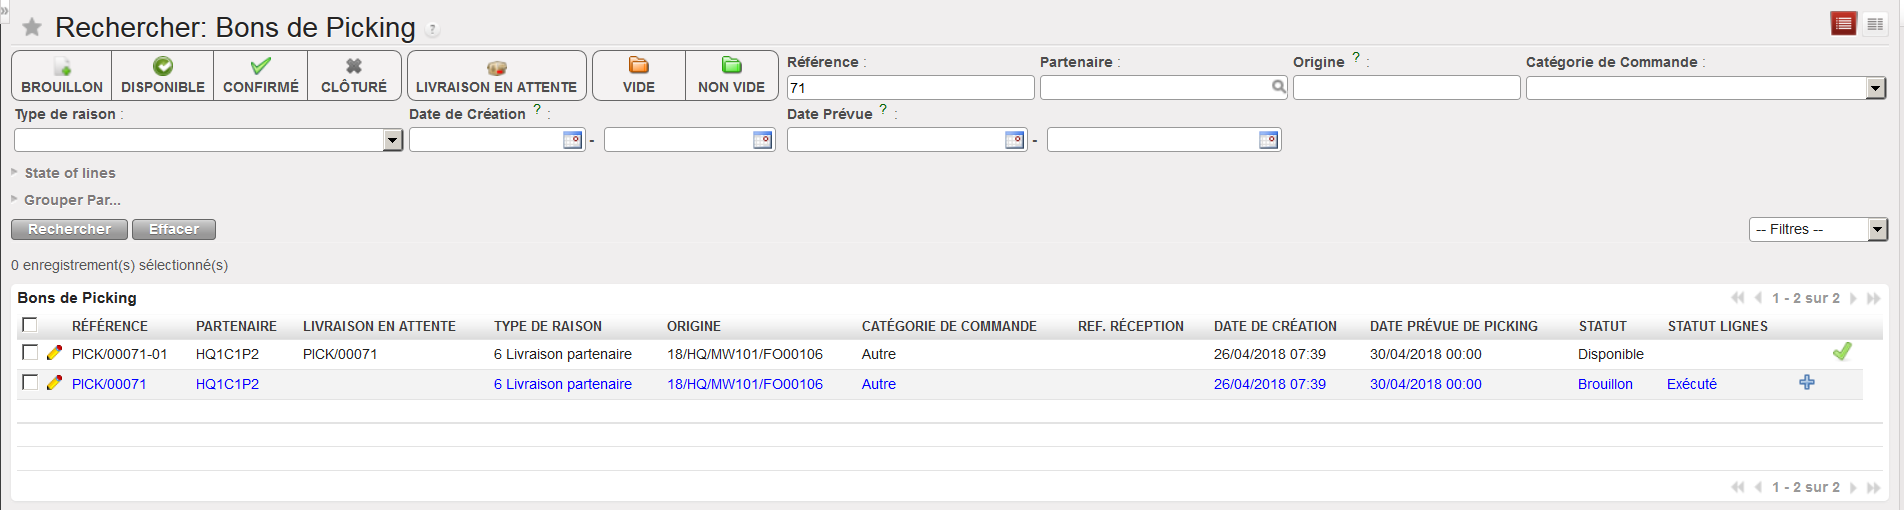
Task: Open calendar for Date Prévue start
Action: click(1014, 140)
